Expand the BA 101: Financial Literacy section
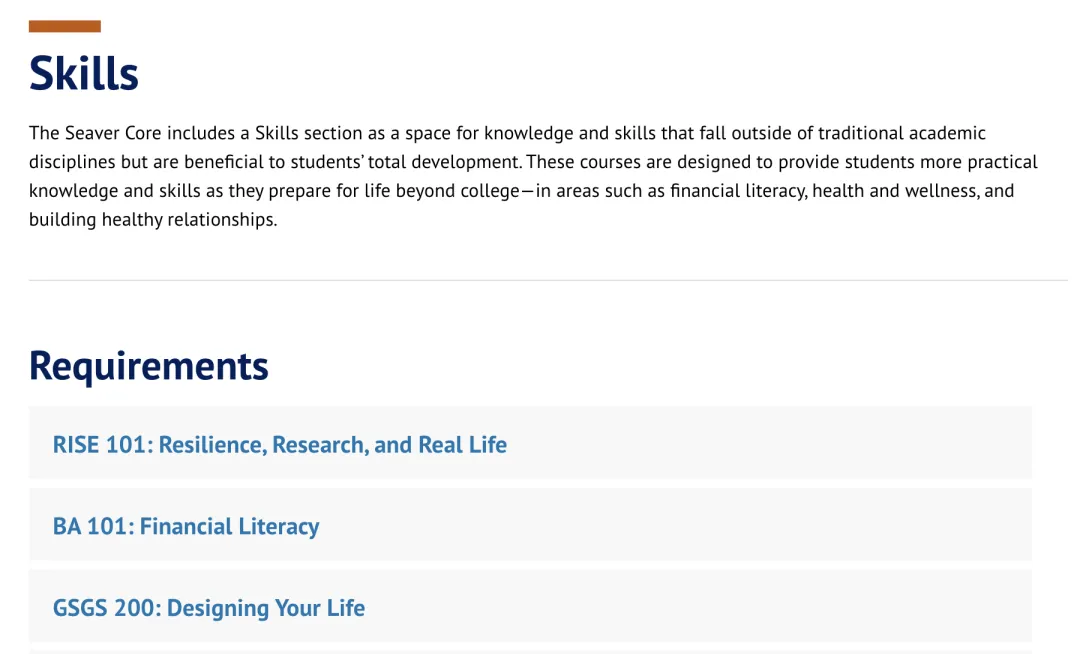1080x654 pixels. 530,525
